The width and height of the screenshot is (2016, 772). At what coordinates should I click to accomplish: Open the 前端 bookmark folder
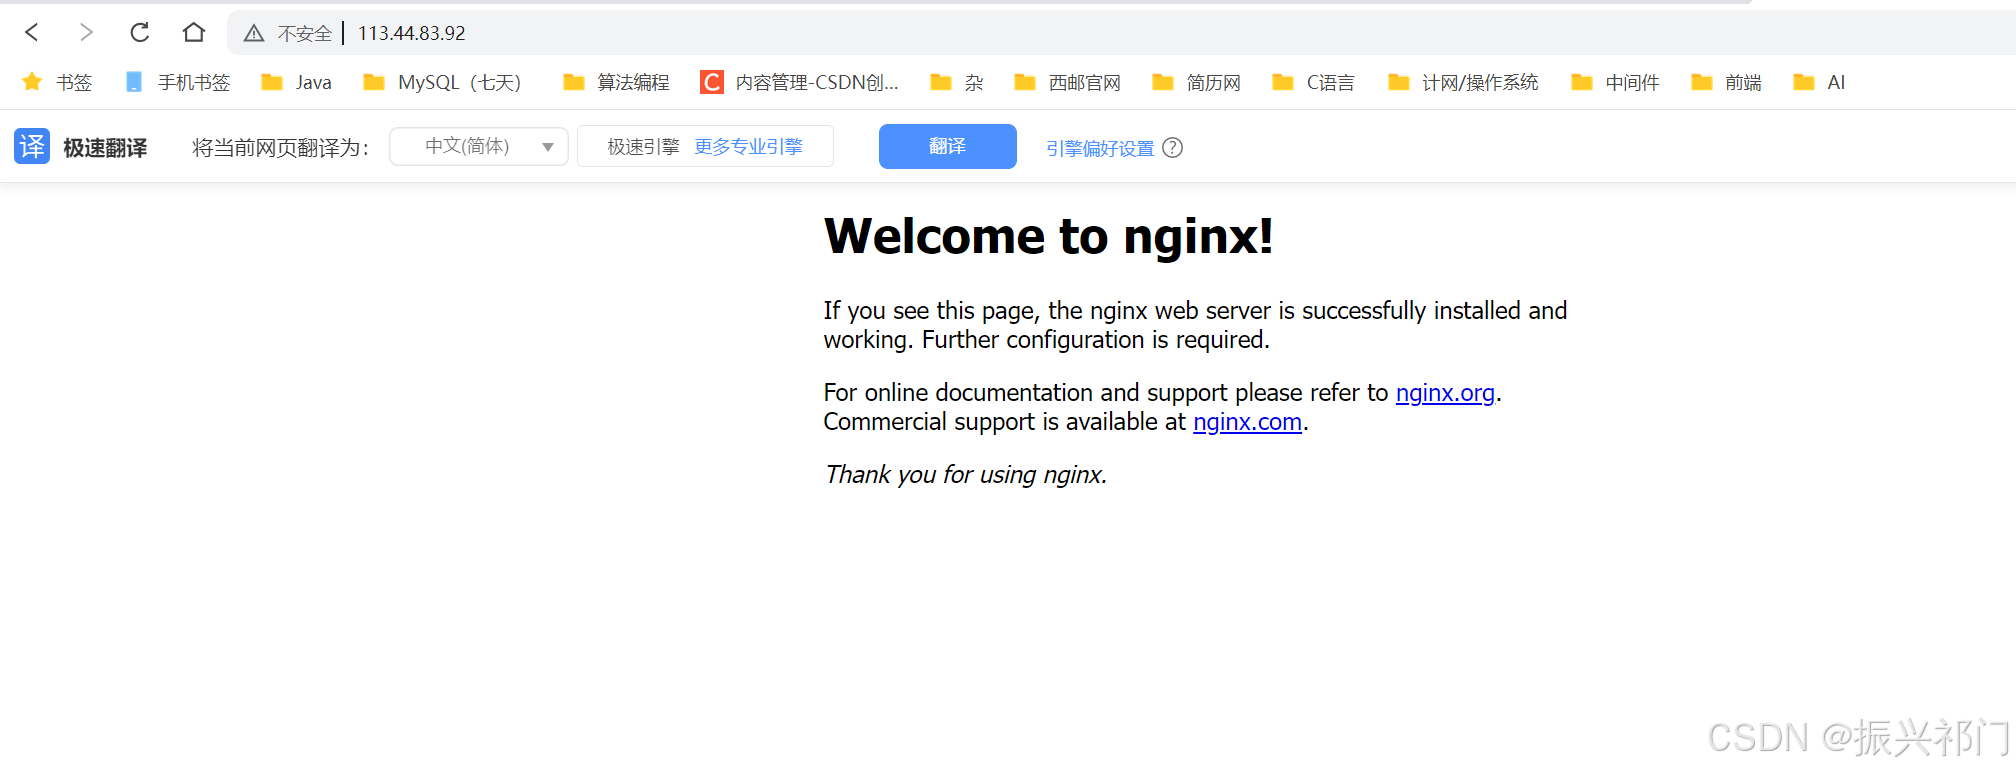1726,82
